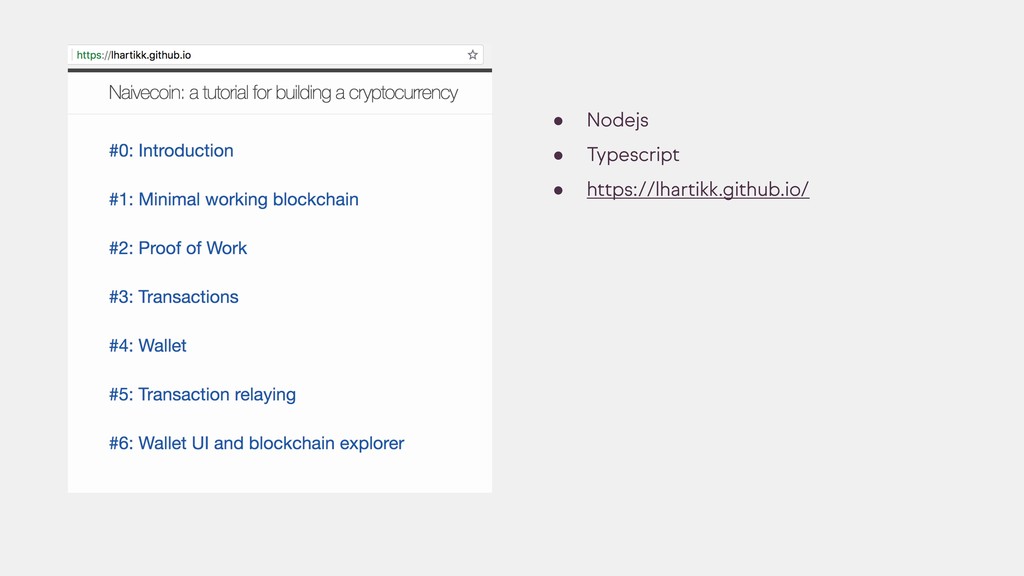Open #6: Wallet UI and blockchain explorer
1024x576 pixels.
pyautogui.click(x=256, y=443)
